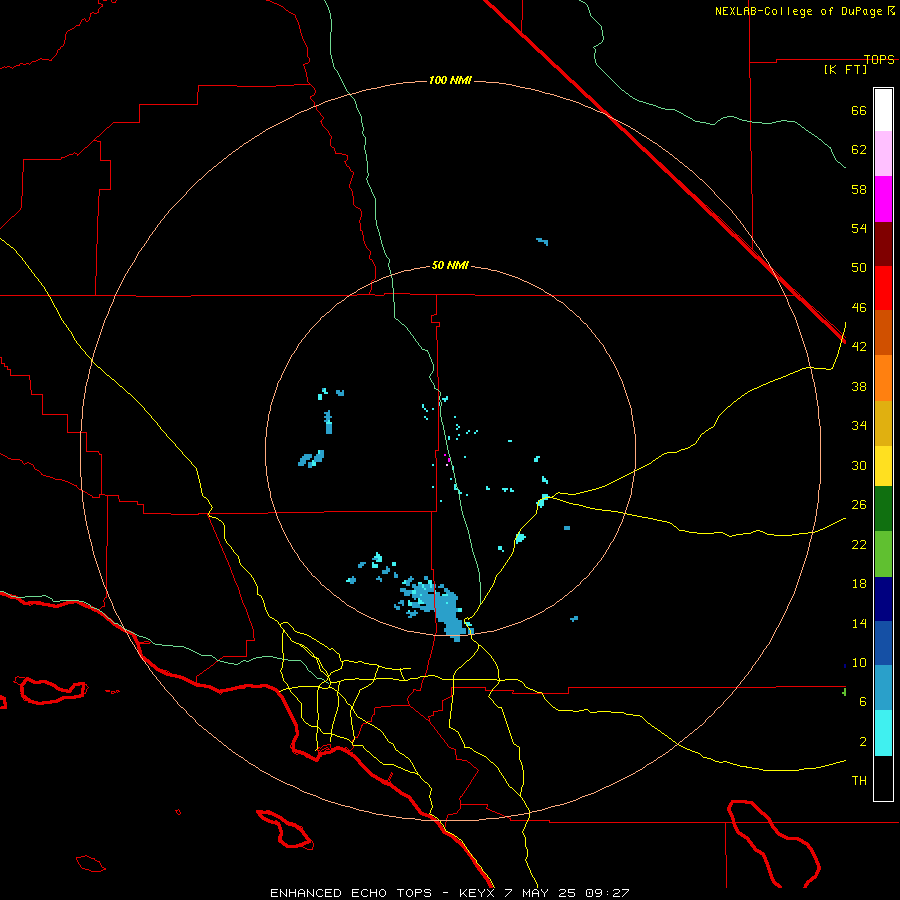Click the white swatch in the tops color scale

tap(883, 110)
